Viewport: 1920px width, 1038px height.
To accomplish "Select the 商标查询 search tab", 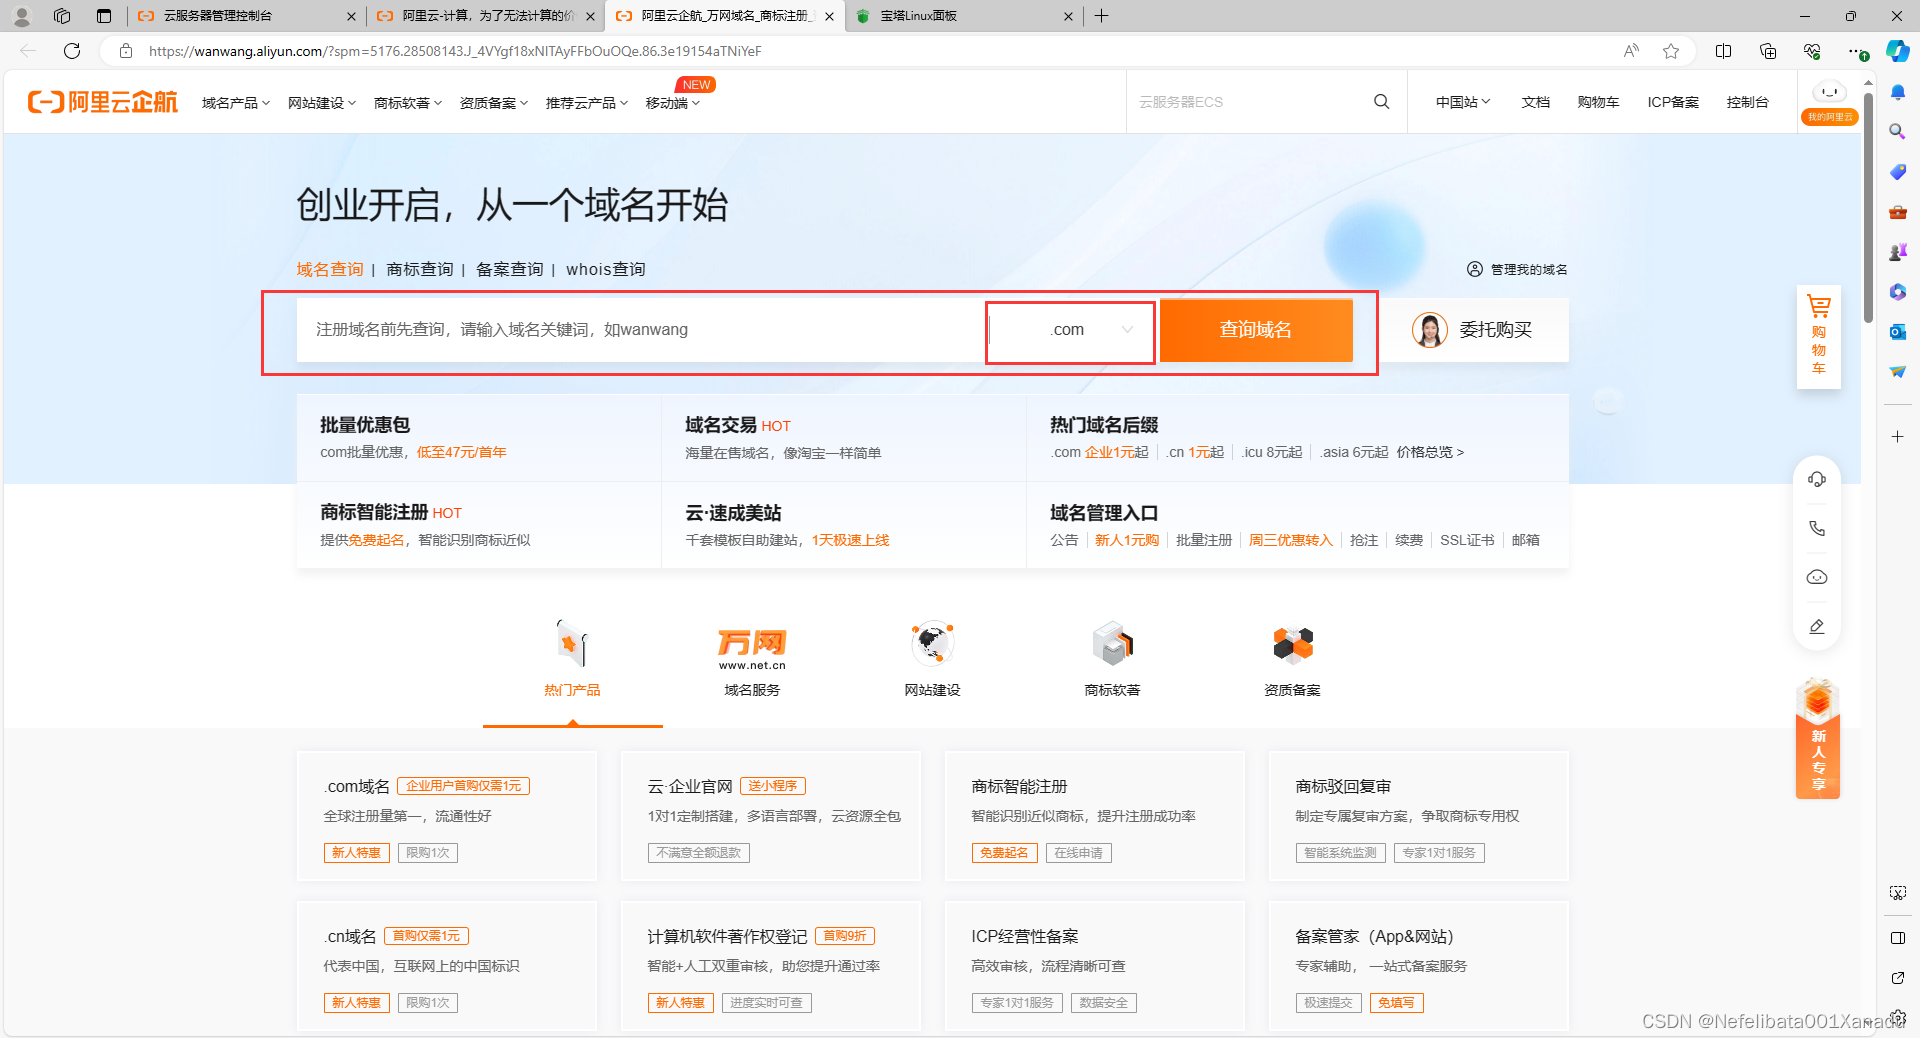I will 420,269.
